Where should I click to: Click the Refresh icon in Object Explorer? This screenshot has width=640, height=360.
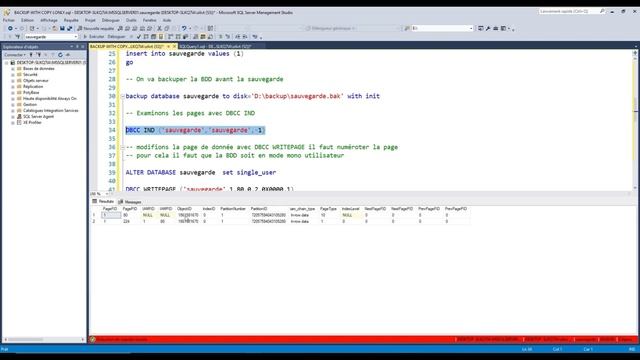point(60,55)
